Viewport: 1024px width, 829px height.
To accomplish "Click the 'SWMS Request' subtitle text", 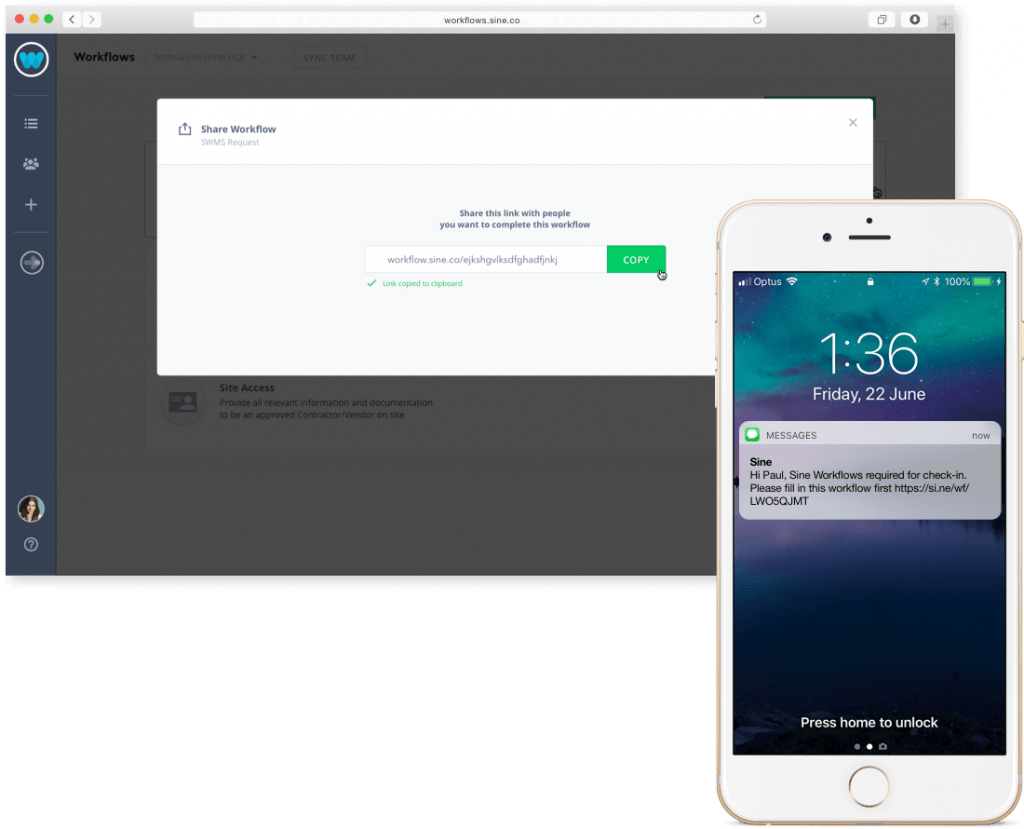I will pyautogui.click(x=230, y=142).
